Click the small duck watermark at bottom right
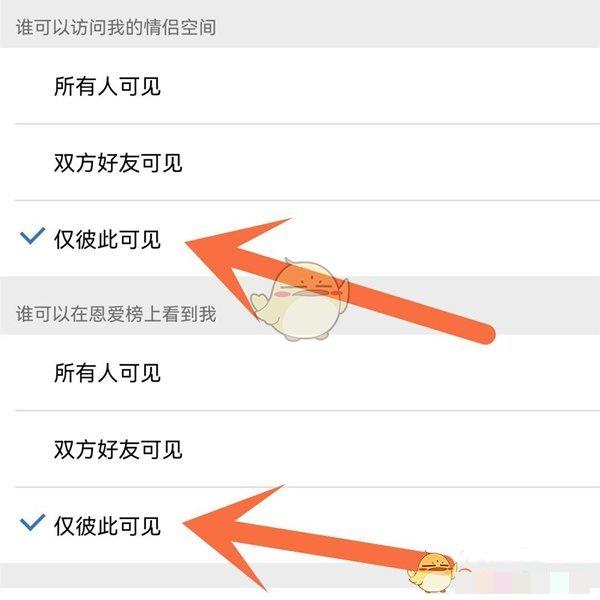The image size is (600, 600). [x=434, y=571]
